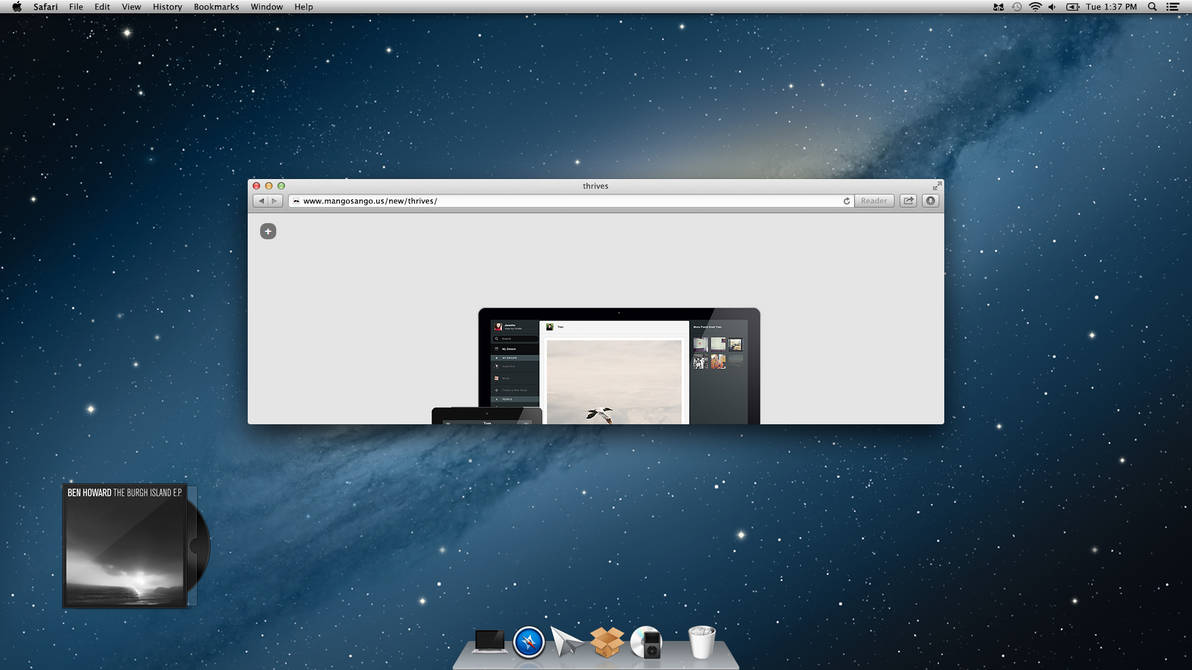Image resolution: width=1192 pixels, height=670 pixels.
Task: Click the Reader button
Action: 873,201
